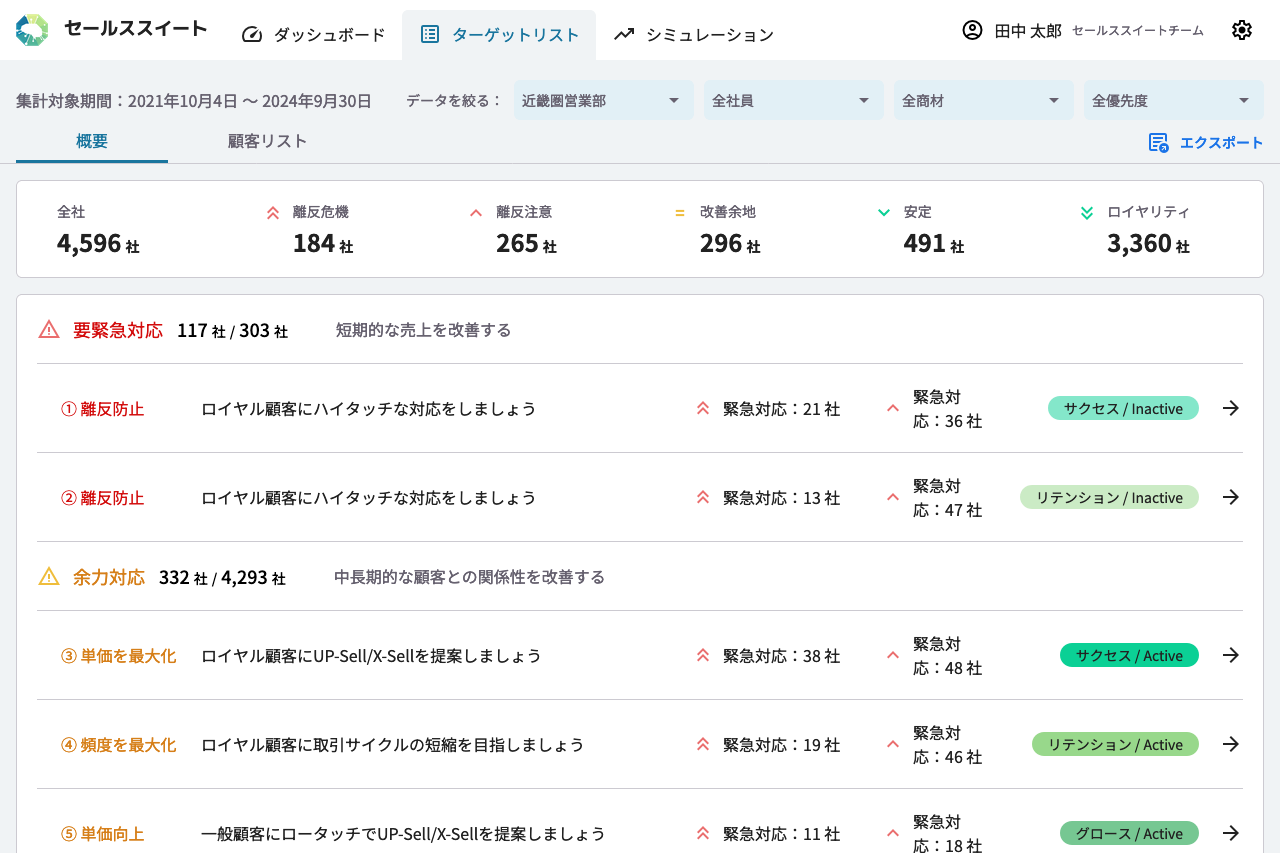Click the 田中 太郎 user name
The width and height of the screenshot is (1280, 853).
click(x=1028, y=31)
